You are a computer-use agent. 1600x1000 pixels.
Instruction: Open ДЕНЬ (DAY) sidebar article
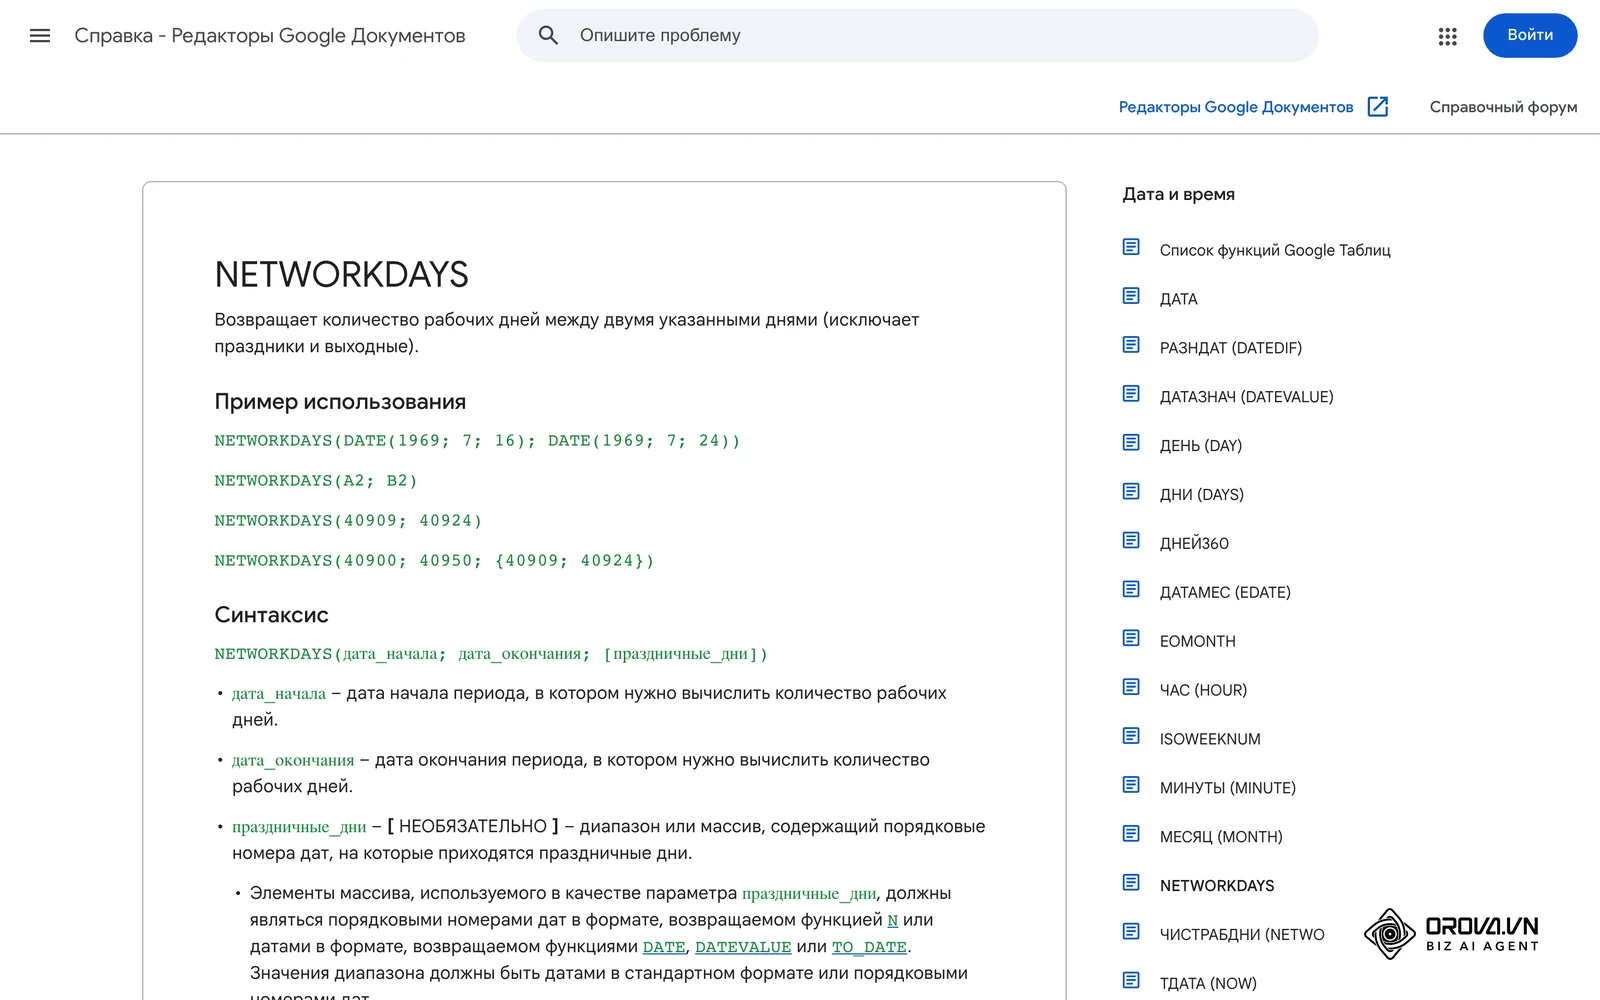pyautogui.click(x=1200, y=446)
